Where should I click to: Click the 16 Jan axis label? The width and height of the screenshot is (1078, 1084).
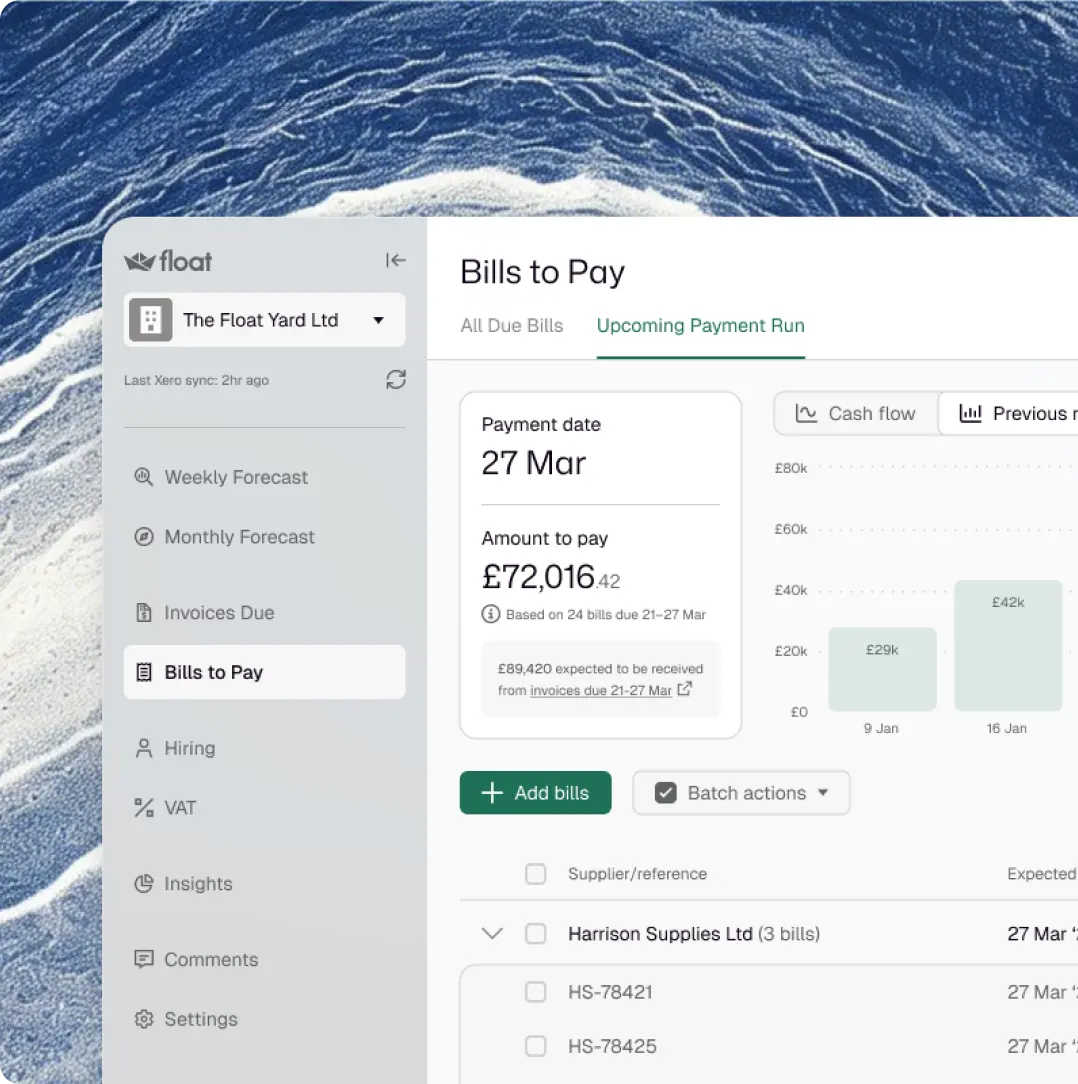(x=1007, y=728)
